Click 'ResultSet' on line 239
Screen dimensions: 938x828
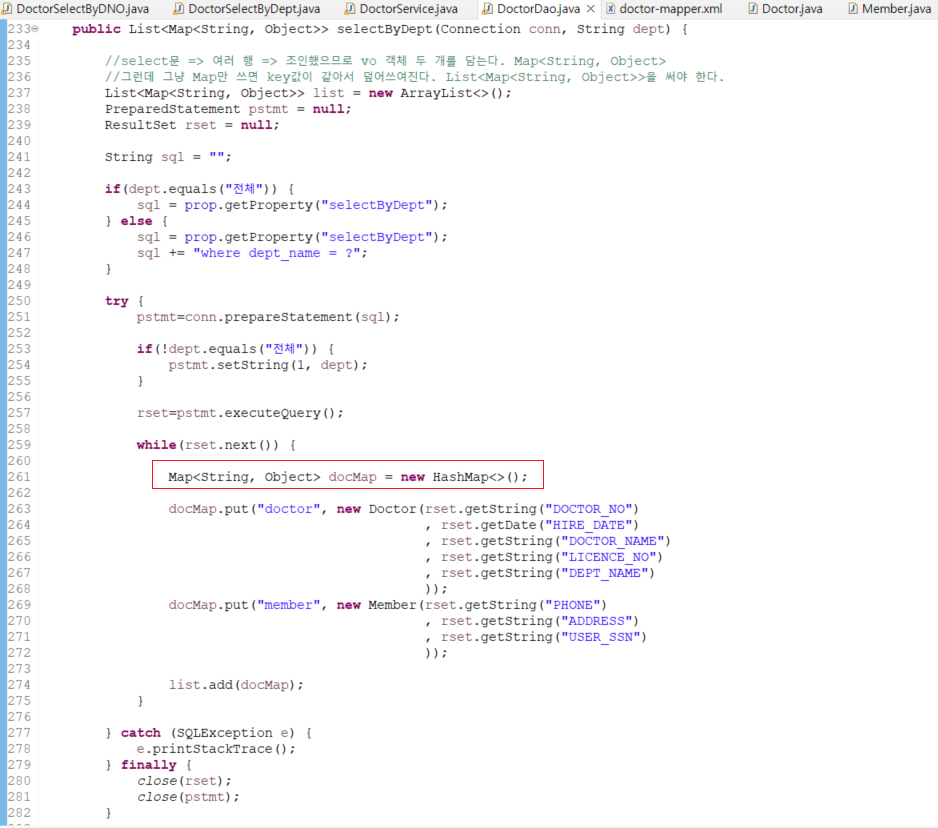[x=141, y=125]
